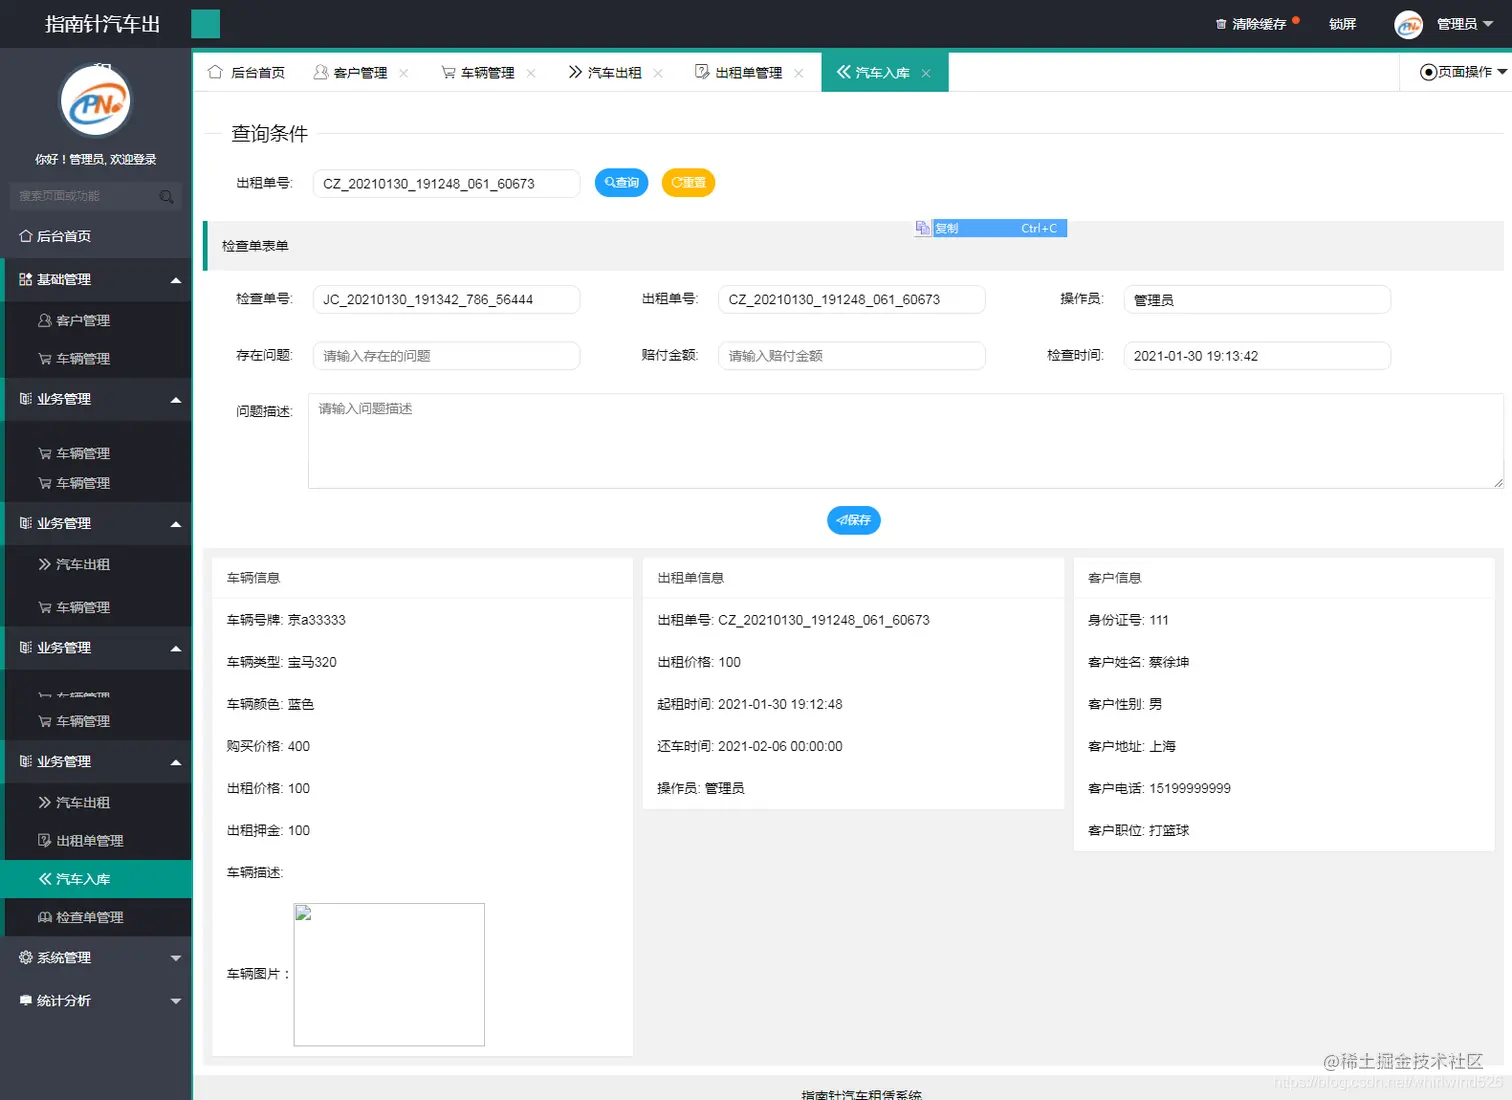Click the orange 重置 button
Image resolution: width=1512 pixels, height=1100 pixels.
click(x=688, y=183)
